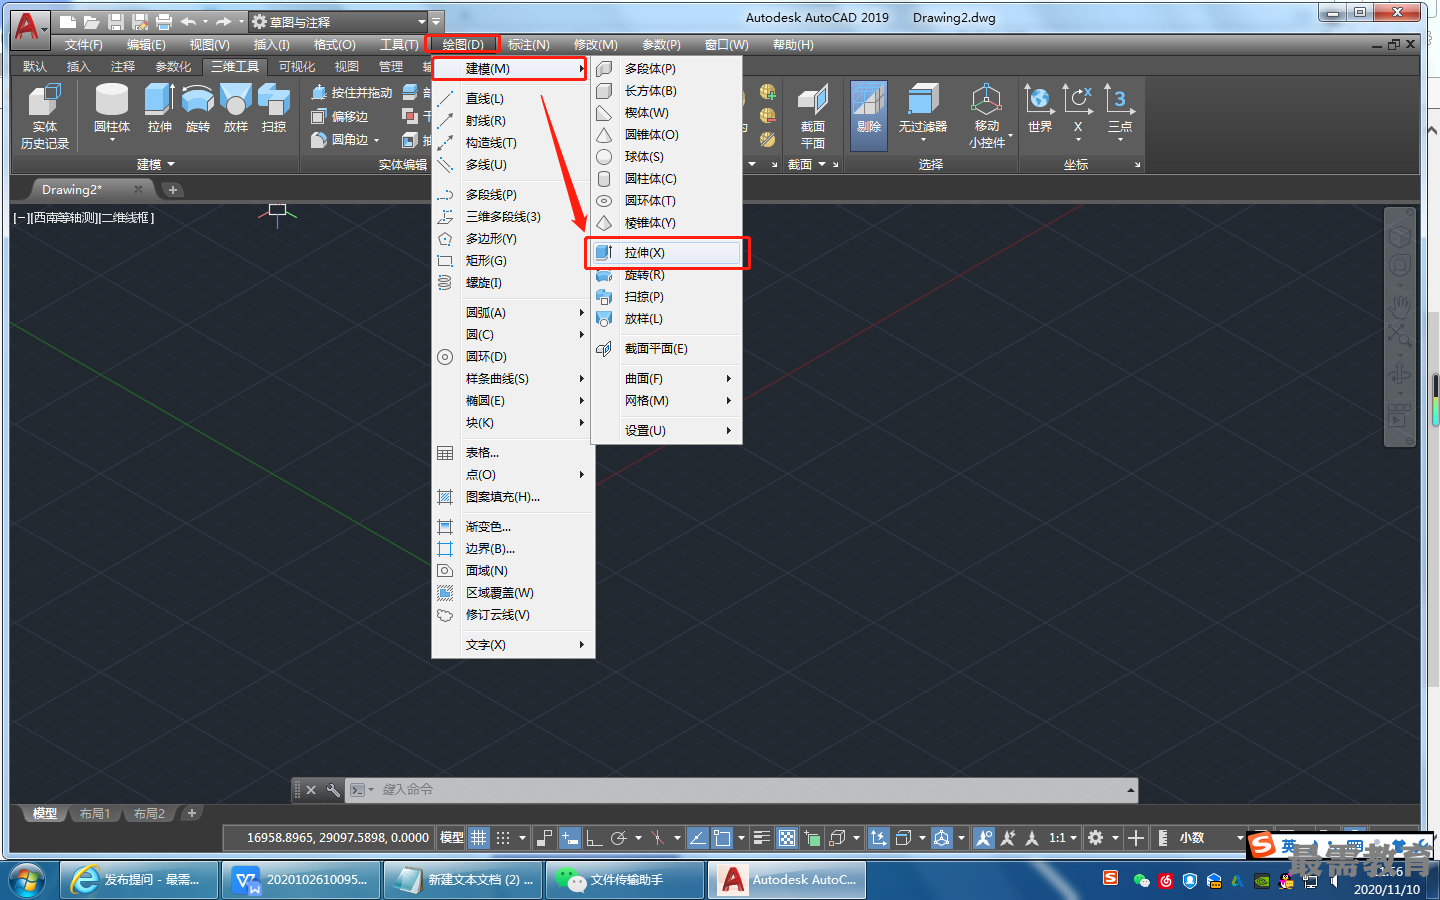Image resolution: width=1440 pixels, height=900 pixels.
Task: Open 文件传输助手 WeChat taskbar item
Action: click(626, 880)
